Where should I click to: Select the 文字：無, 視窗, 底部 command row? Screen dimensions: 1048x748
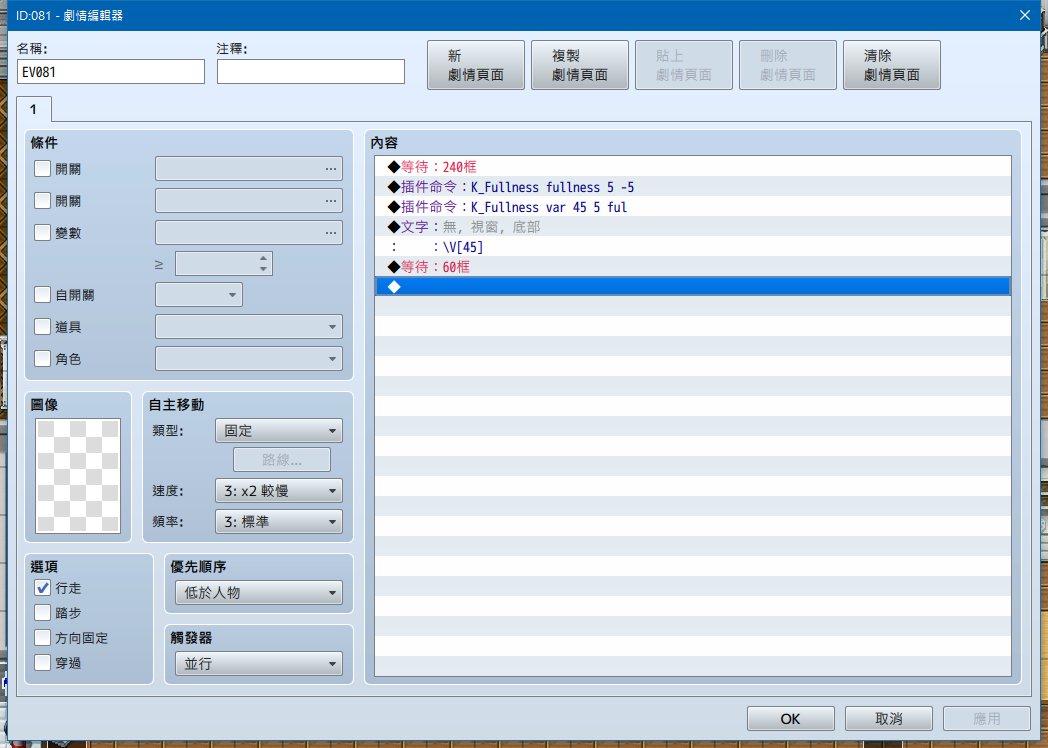[692, 227]
